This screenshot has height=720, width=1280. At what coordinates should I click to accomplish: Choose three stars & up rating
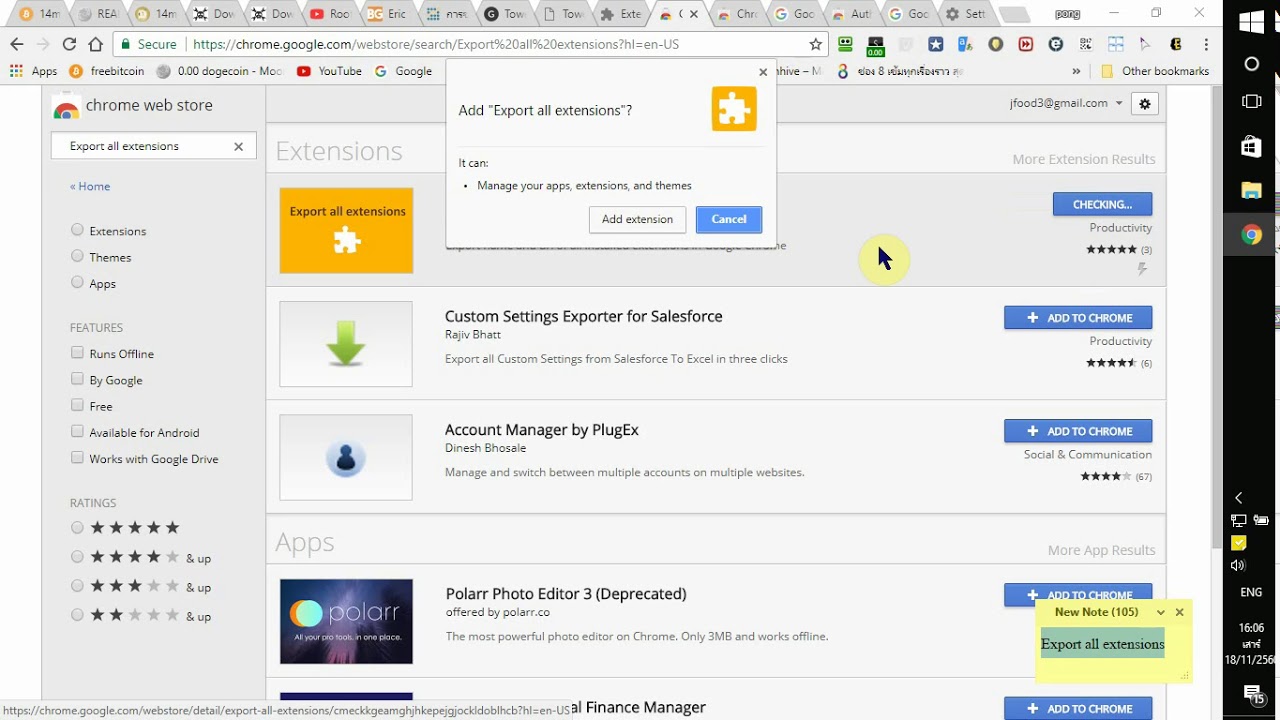(77, 586)
